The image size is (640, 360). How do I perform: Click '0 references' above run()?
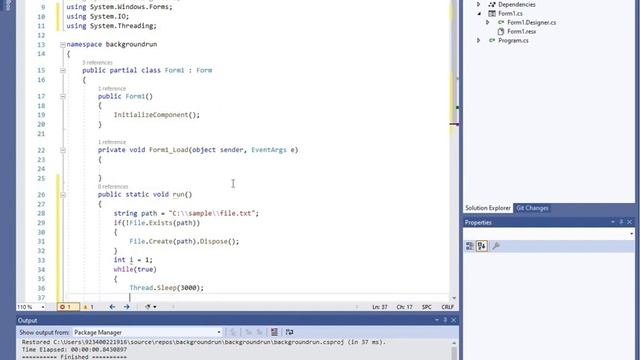pos(113,187)
